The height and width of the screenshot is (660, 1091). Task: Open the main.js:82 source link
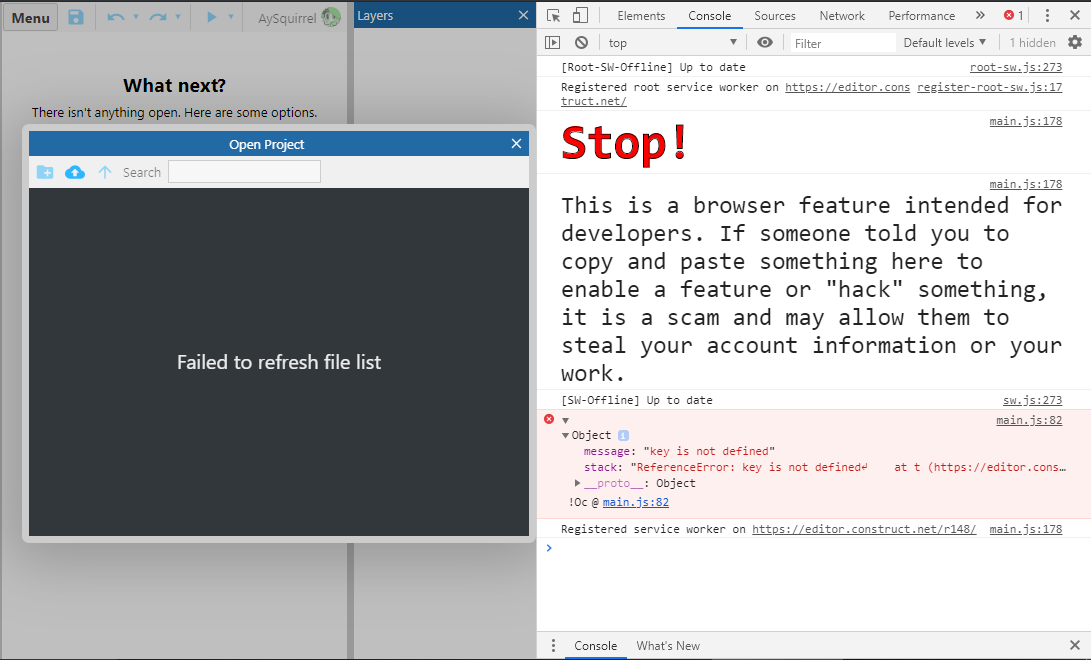(1029, 420)
